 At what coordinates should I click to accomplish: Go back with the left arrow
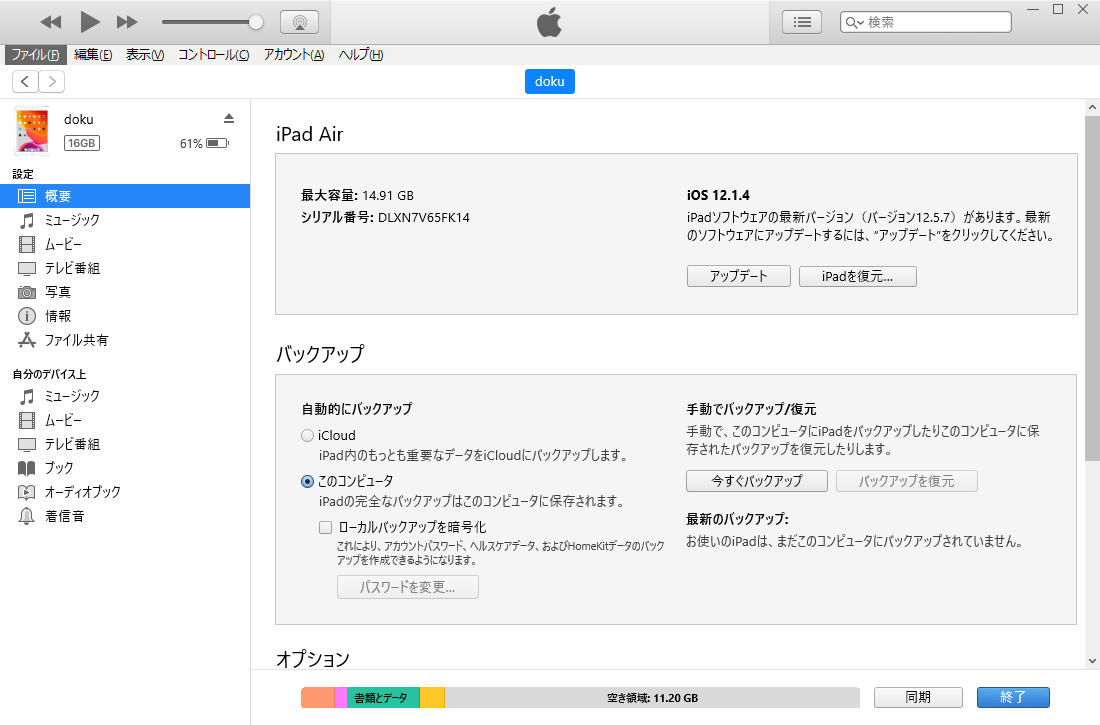[25, 81]
